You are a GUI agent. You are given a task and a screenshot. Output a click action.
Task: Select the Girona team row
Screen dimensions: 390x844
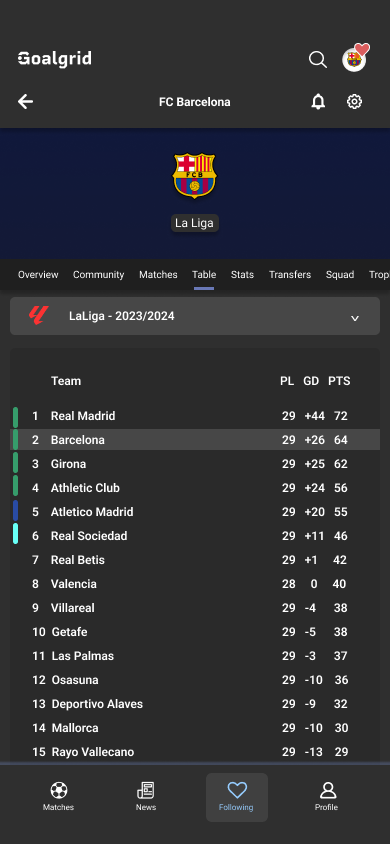click(195, 464)
